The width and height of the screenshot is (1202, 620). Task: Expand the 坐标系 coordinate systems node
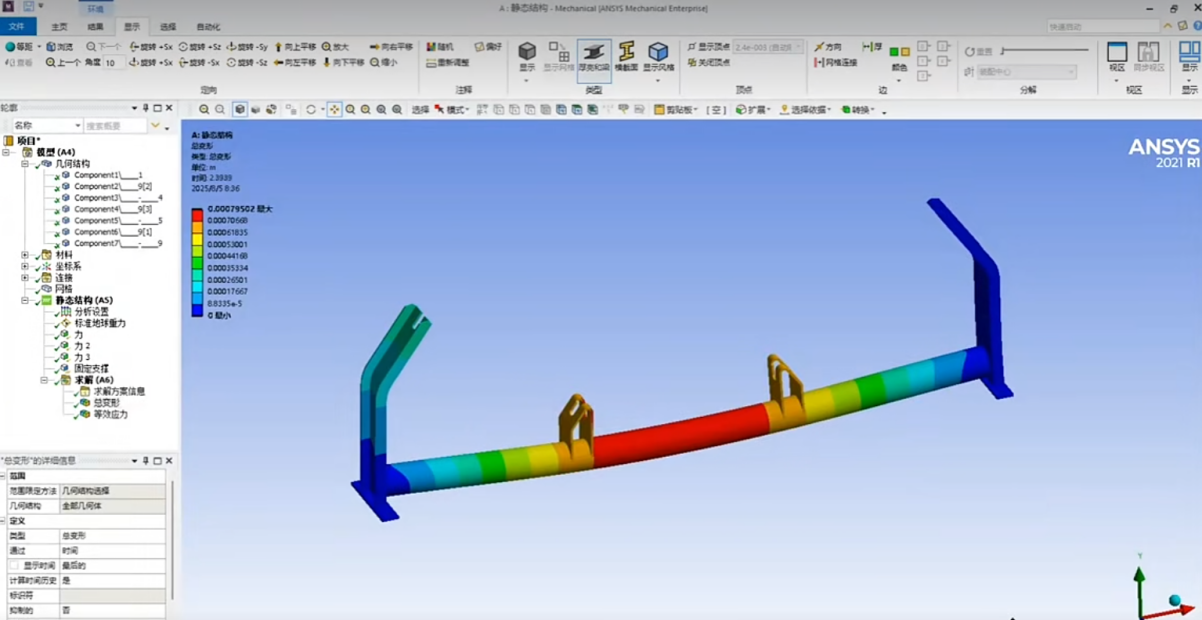[x=25, y=267]
